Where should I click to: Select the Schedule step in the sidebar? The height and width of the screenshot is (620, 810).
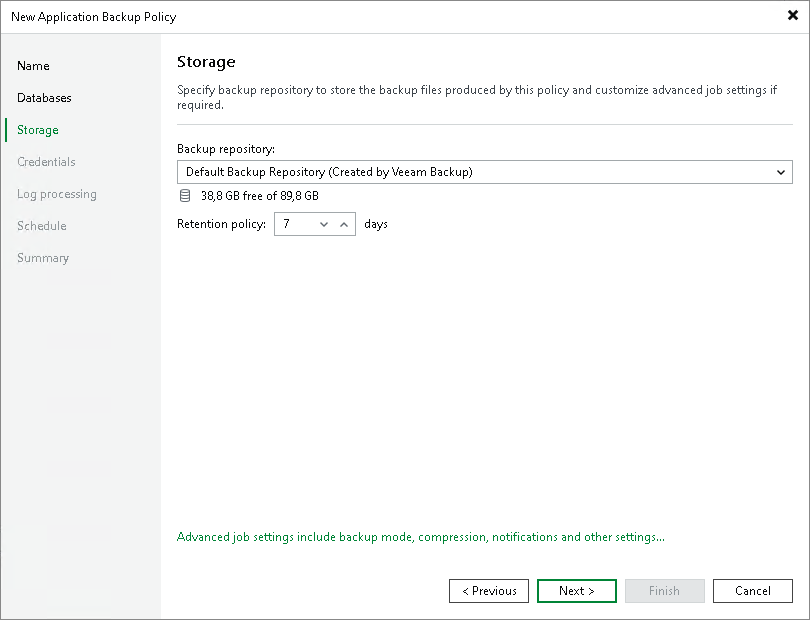(x=41, y=225)
